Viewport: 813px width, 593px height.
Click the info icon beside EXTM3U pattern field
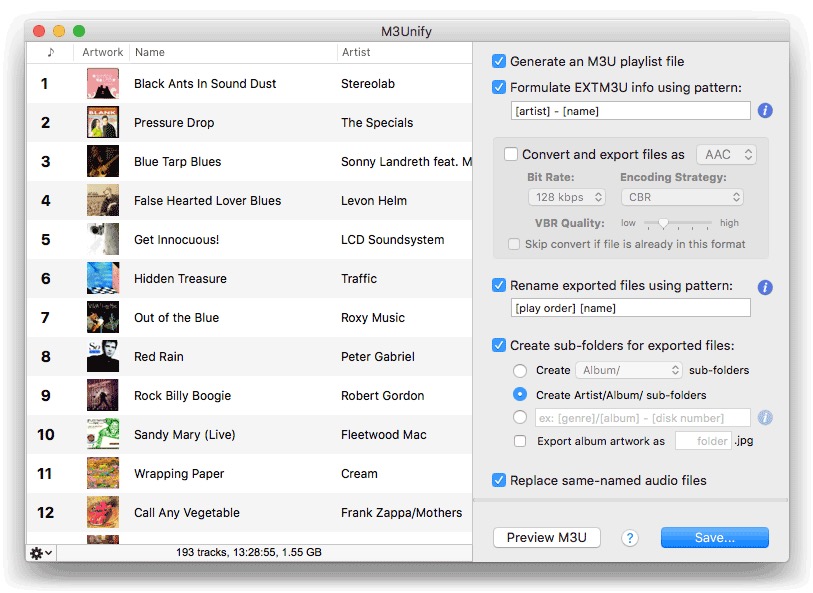765,111
